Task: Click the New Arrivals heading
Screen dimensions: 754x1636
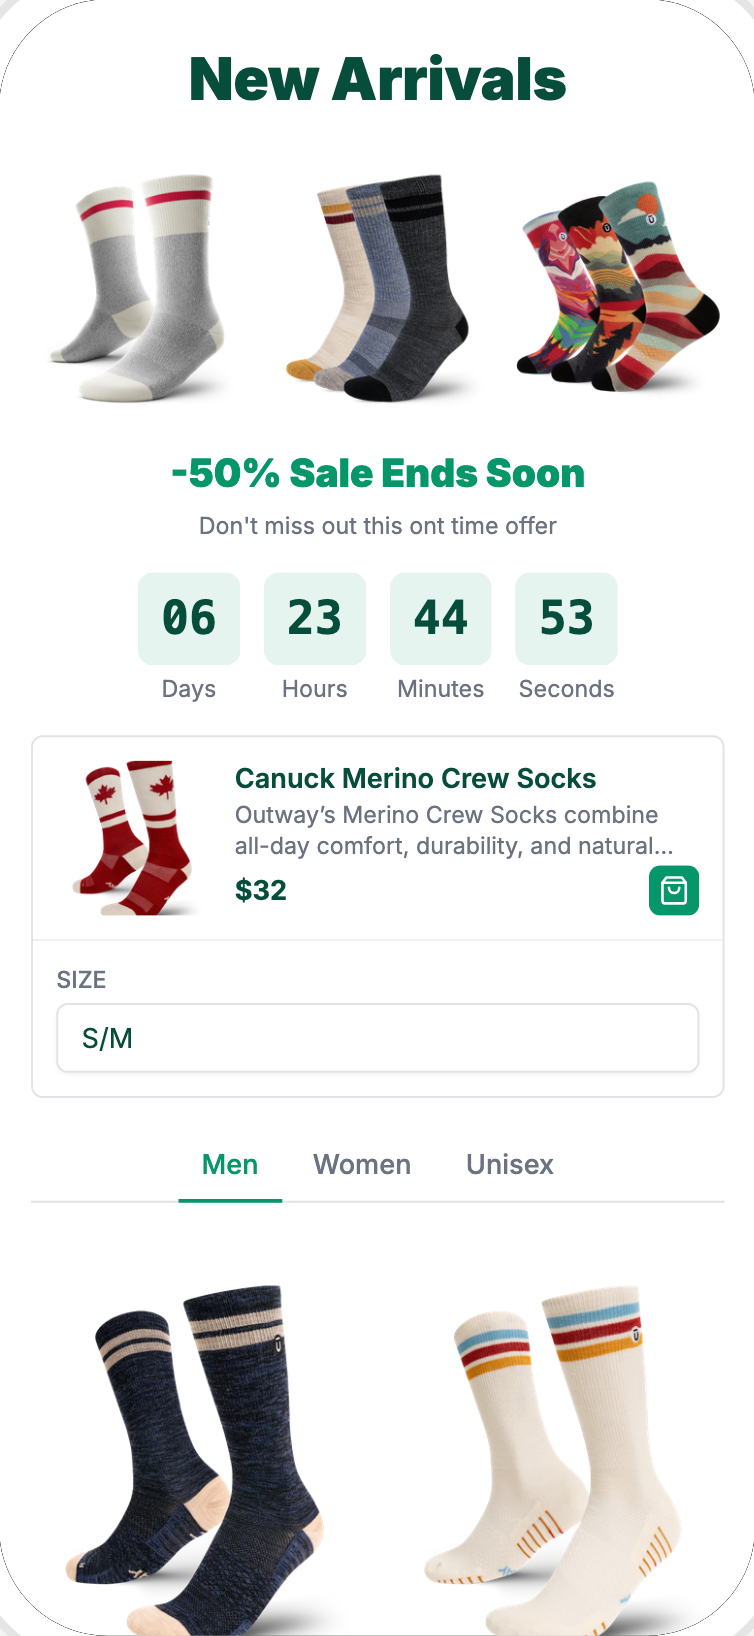Action: (378, 80)
